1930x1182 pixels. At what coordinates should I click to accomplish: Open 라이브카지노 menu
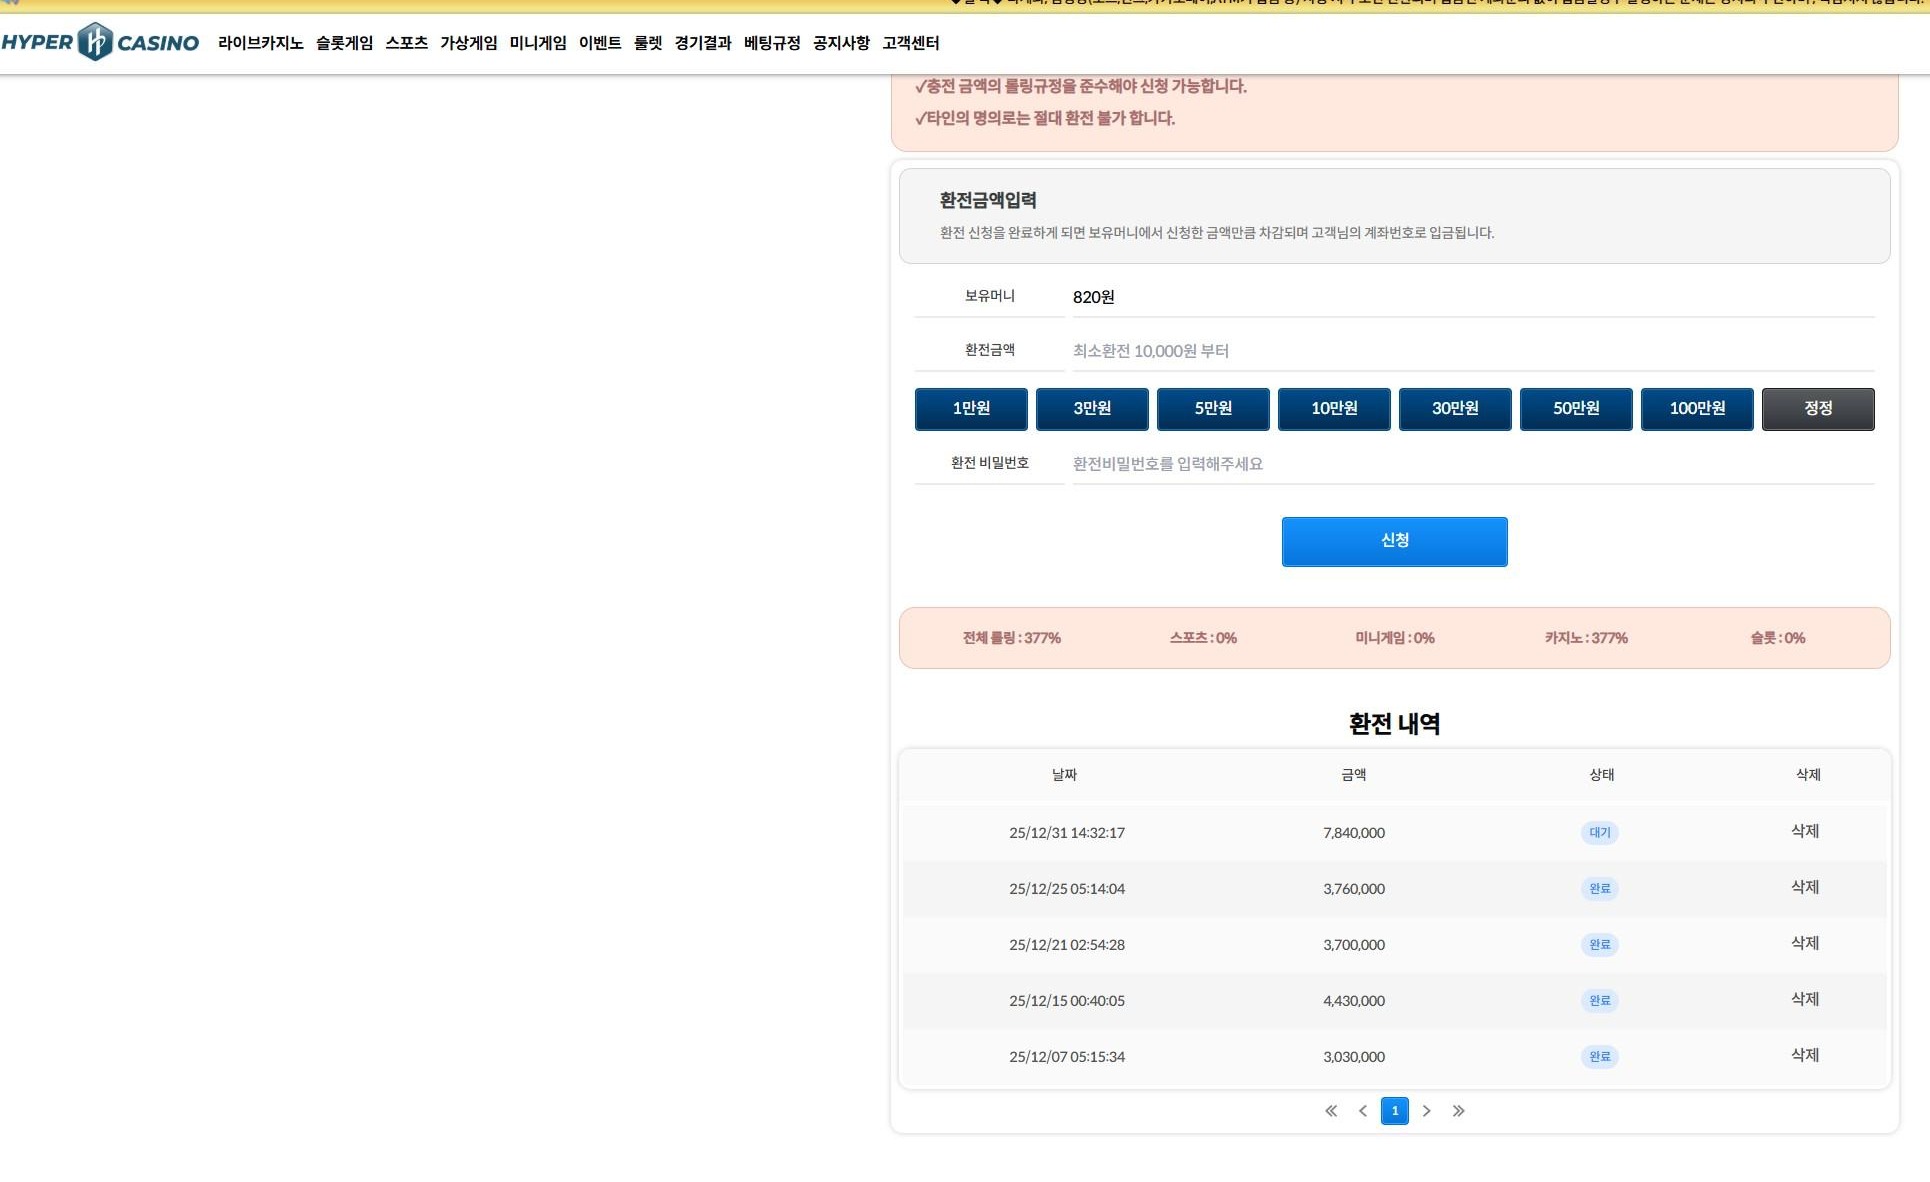[x=260, y=43]
